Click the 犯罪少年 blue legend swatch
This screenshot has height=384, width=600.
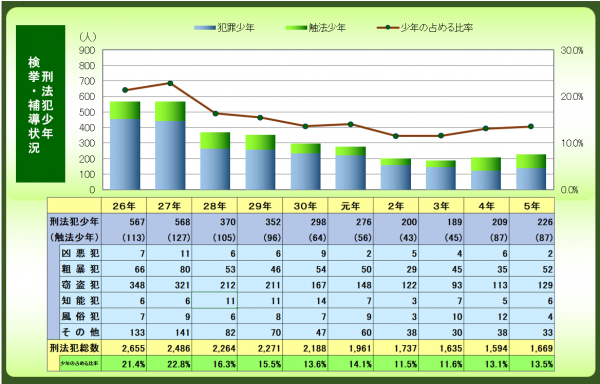click(x=205, y=28)
